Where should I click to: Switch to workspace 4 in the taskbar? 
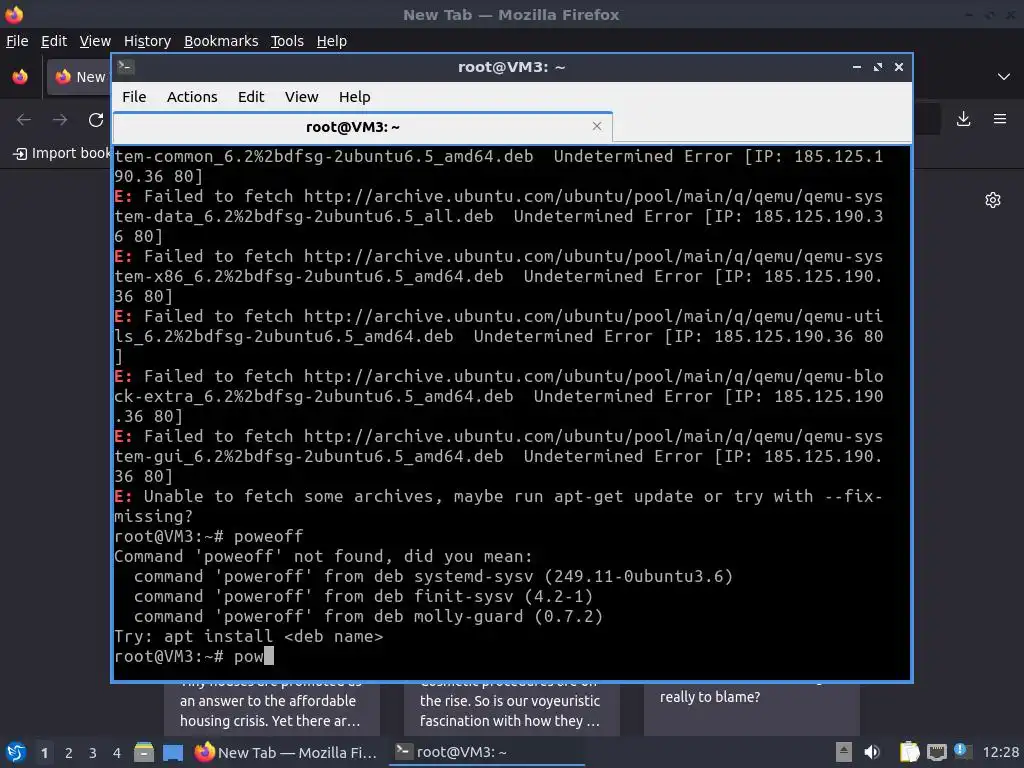117,753
